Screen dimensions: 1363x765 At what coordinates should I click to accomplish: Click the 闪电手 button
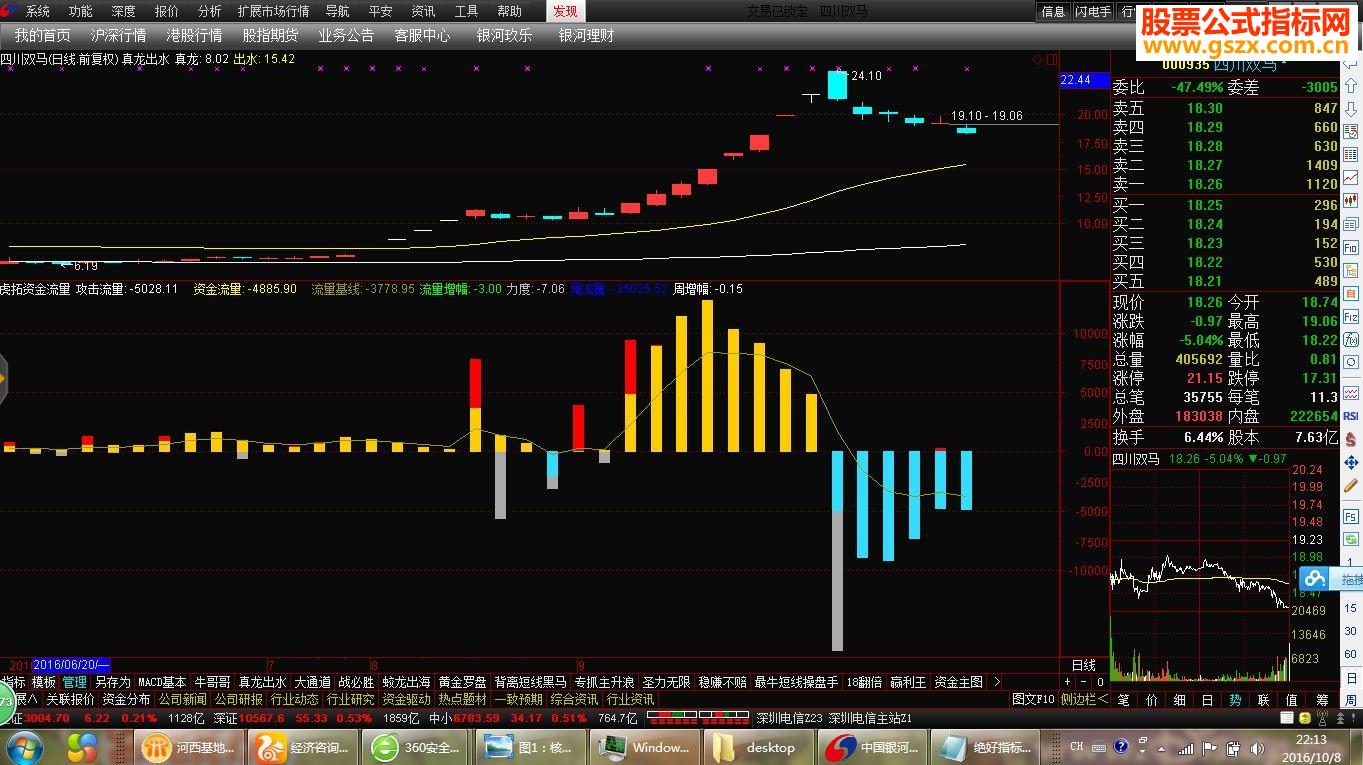click(1092, 11)
